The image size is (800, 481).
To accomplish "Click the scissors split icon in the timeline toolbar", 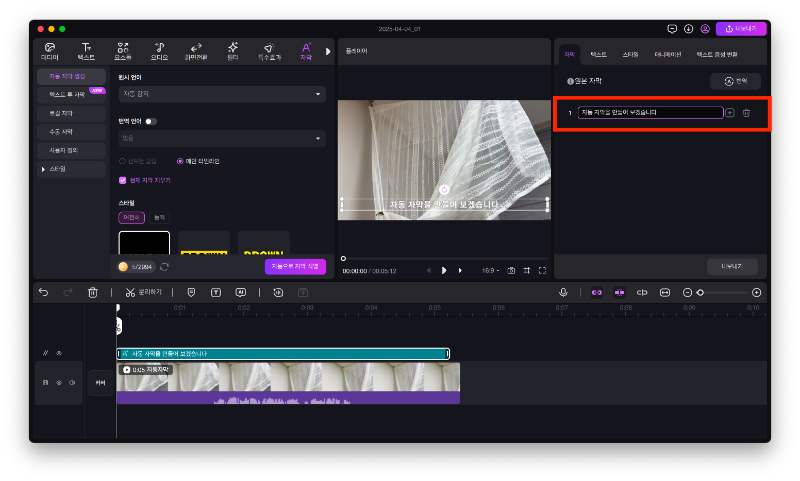I will [130, 292].
